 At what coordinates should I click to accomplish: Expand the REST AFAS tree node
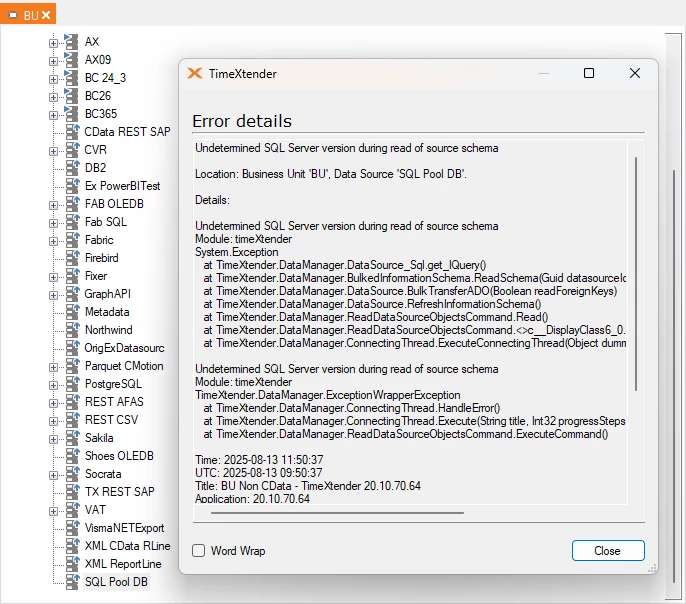pyautogui.click(x=53, y=403)
